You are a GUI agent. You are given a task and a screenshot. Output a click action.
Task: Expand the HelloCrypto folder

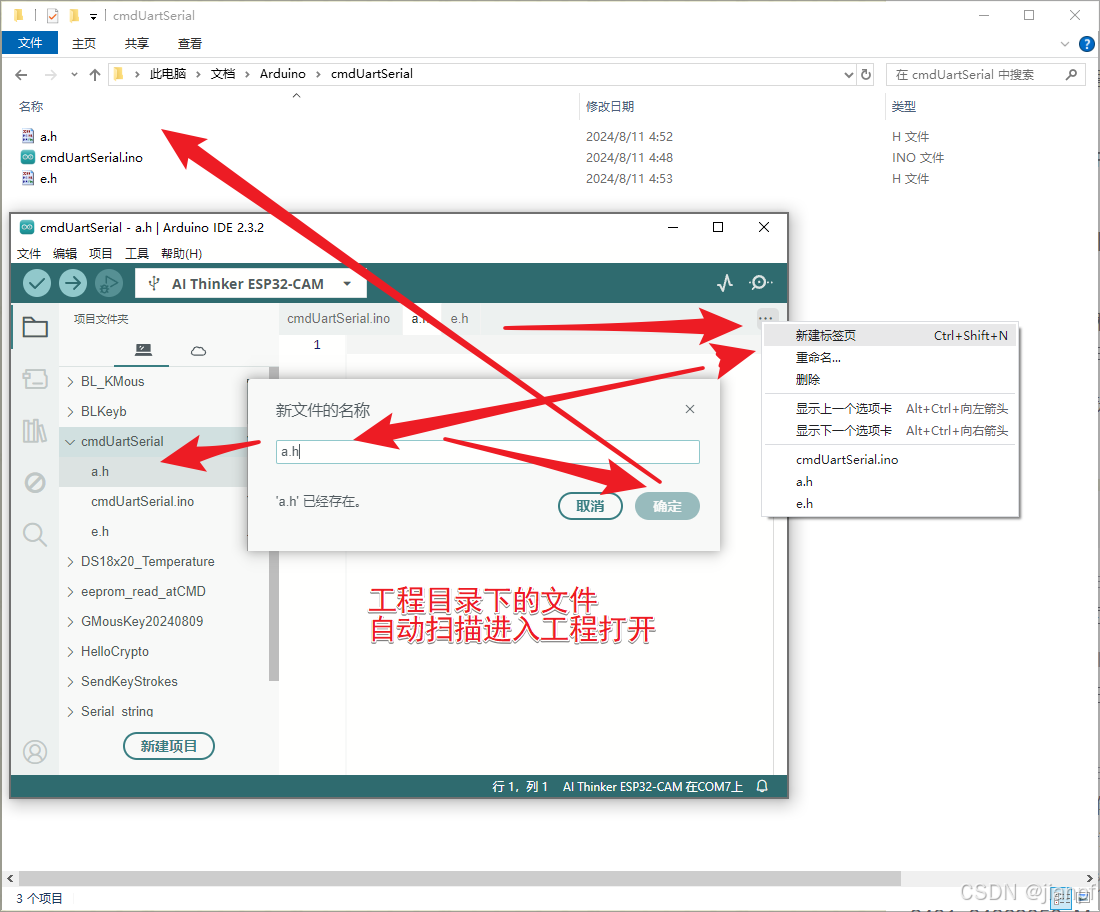70,652
